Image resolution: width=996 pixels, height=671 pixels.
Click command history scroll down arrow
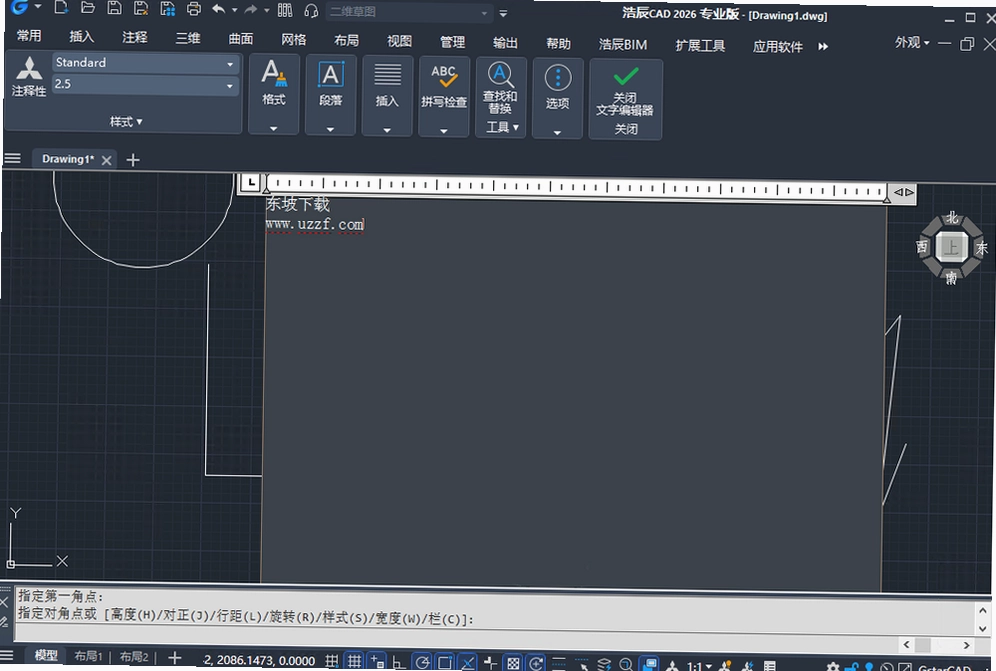[983, 629]
